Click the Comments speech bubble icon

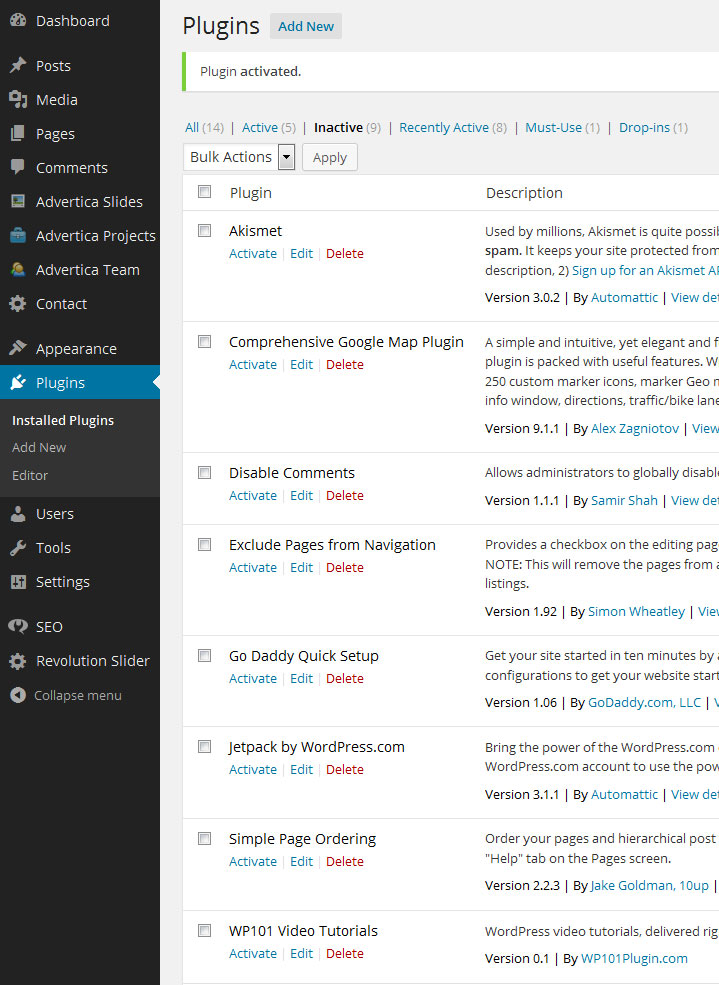[x=18, y=167]
